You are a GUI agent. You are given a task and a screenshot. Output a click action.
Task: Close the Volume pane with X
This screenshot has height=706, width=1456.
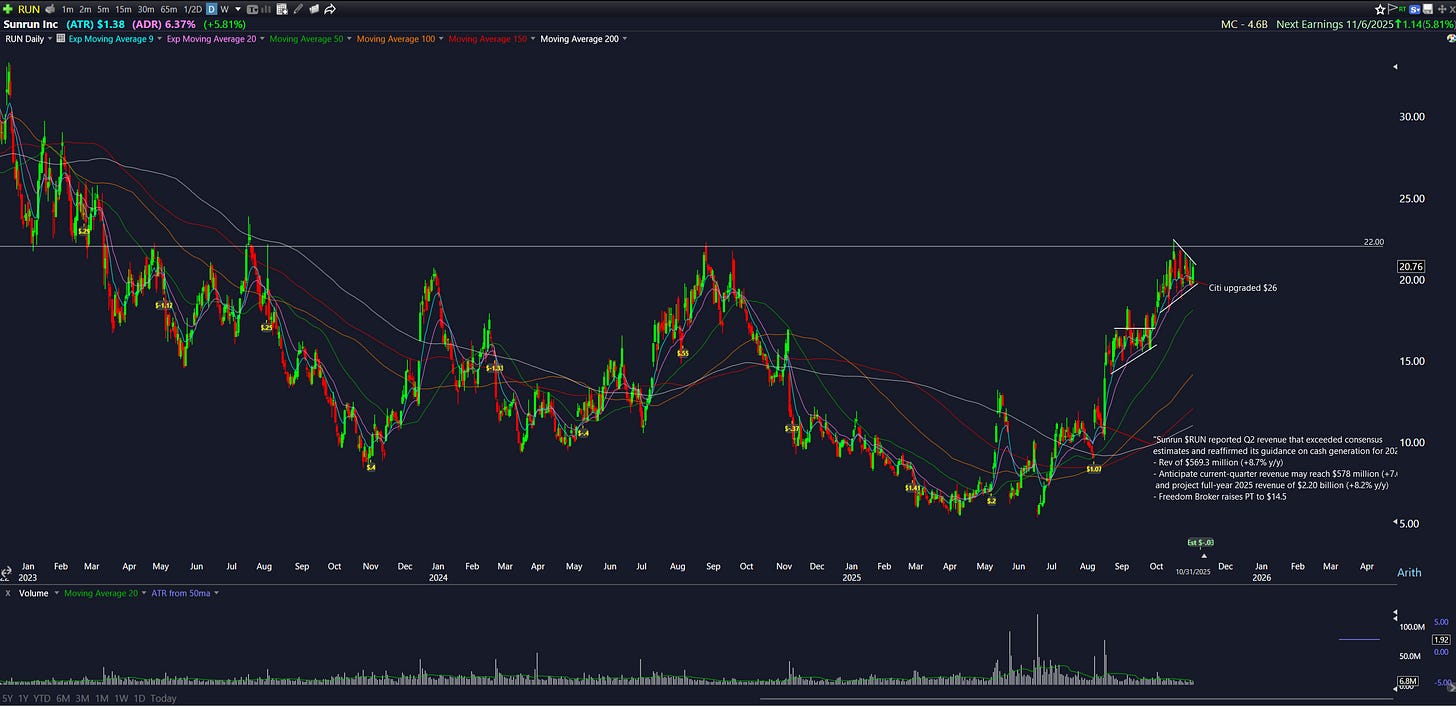coord(8,593)
